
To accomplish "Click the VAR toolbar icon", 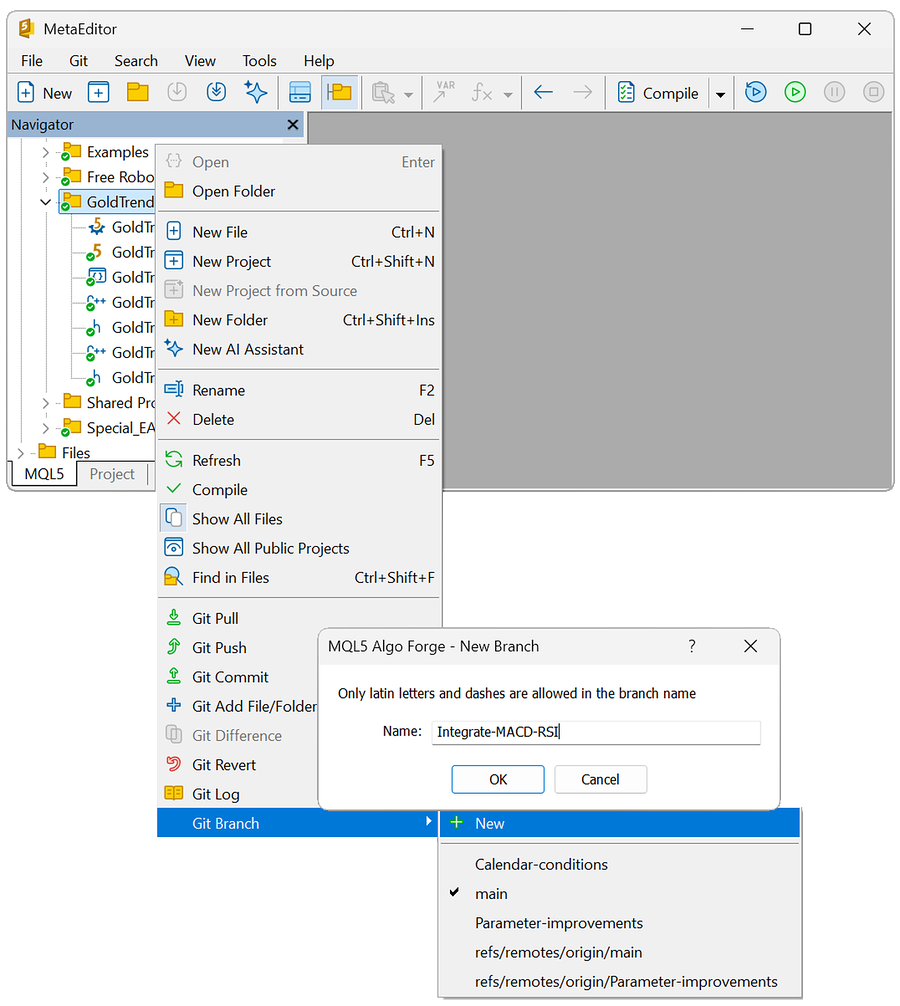I will (444, 92).
